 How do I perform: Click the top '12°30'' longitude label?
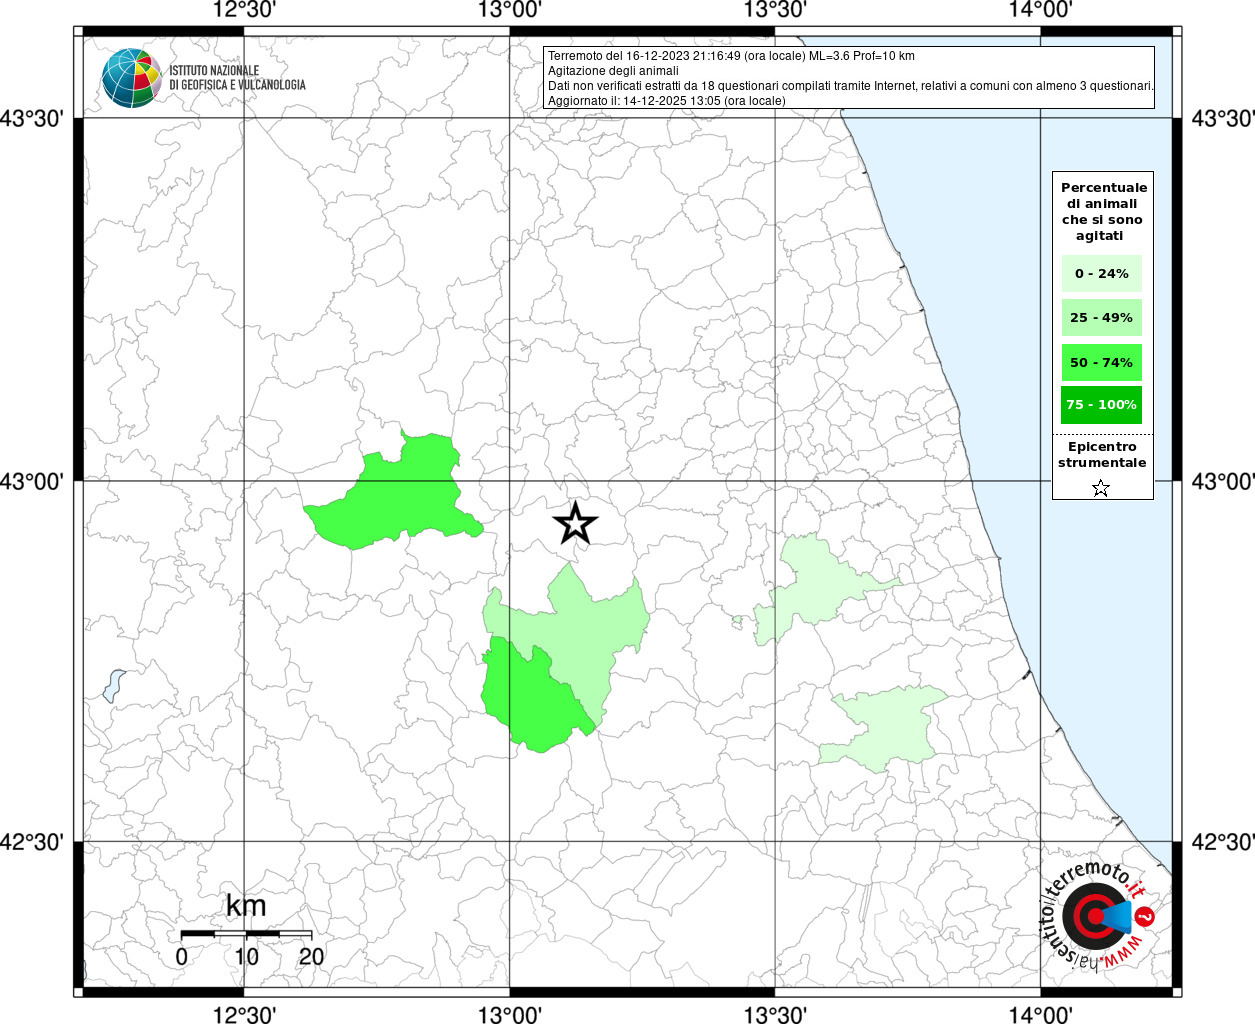point(245,10)
